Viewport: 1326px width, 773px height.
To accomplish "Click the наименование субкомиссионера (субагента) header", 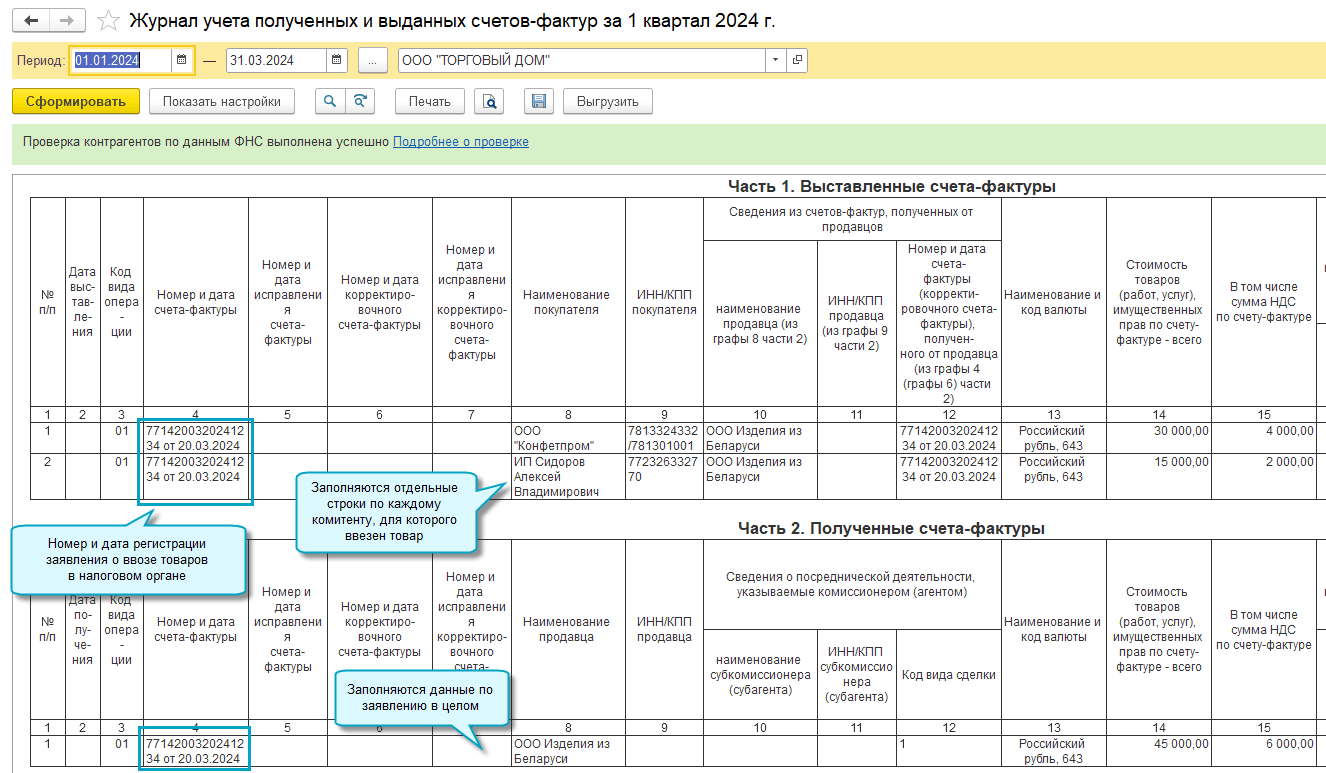I will click(760, 674).
